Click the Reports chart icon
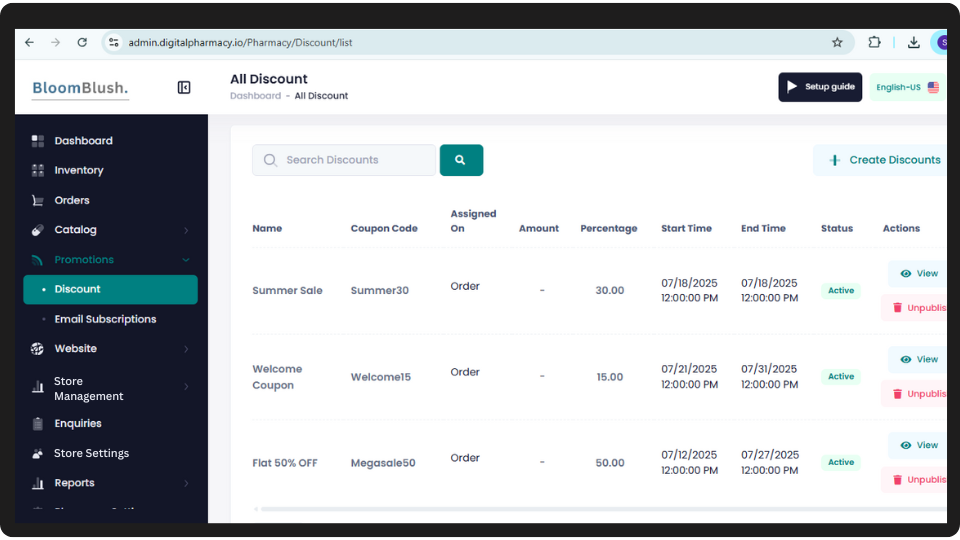The height and width of the screenshot is (540, 960). 37,483
